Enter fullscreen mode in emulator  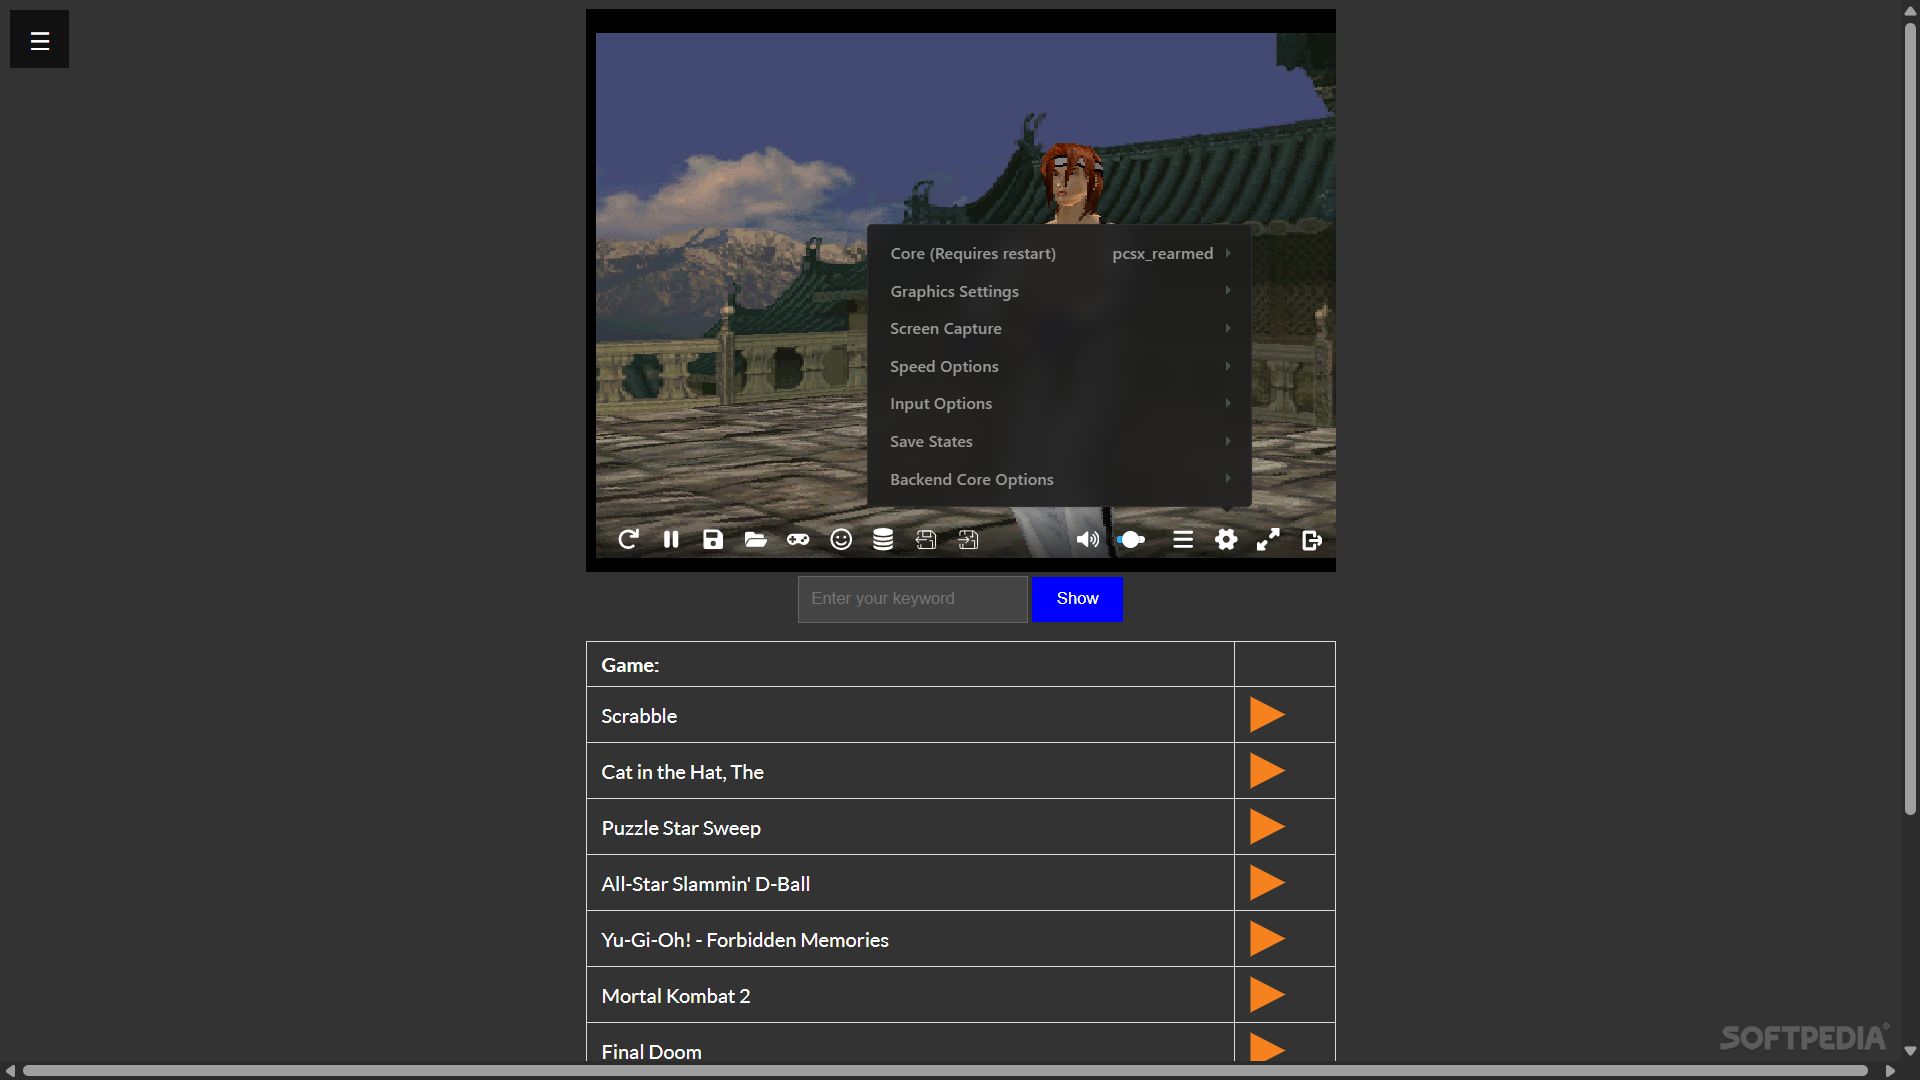(1268, 540)
